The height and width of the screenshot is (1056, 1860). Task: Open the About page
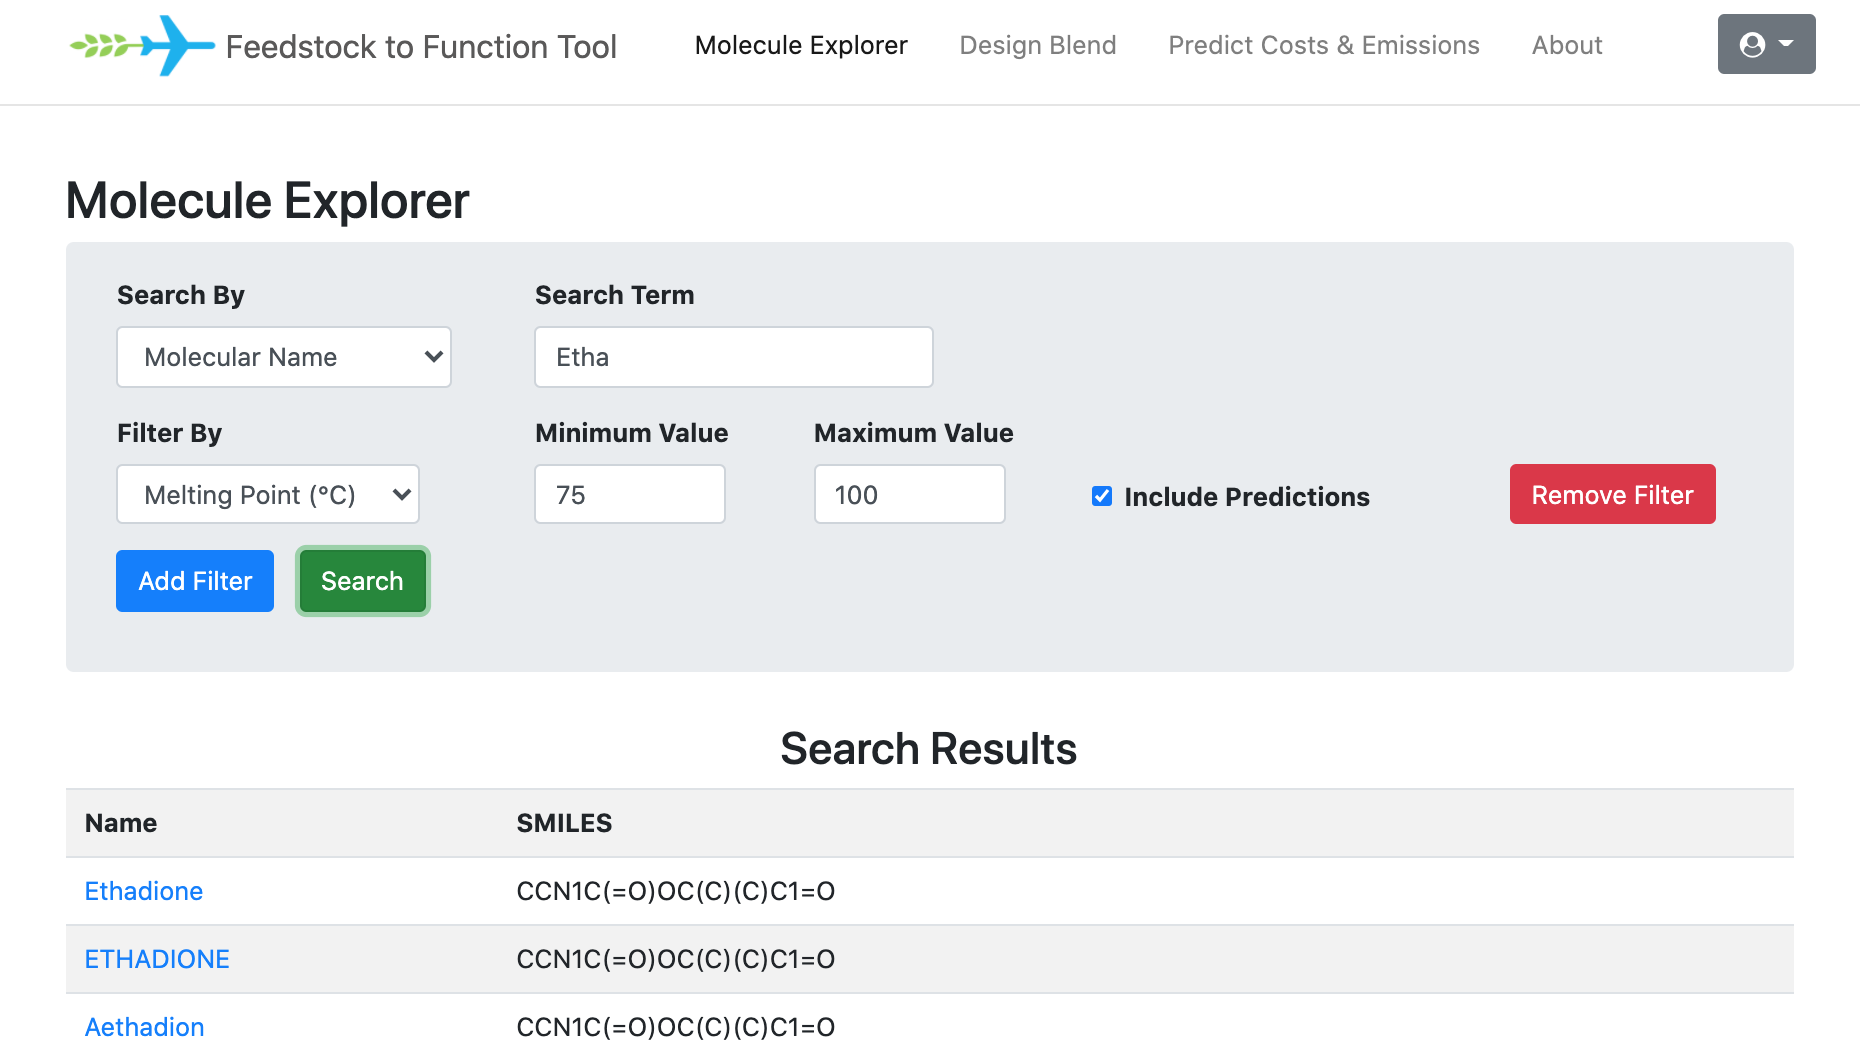click(1566, 46)
